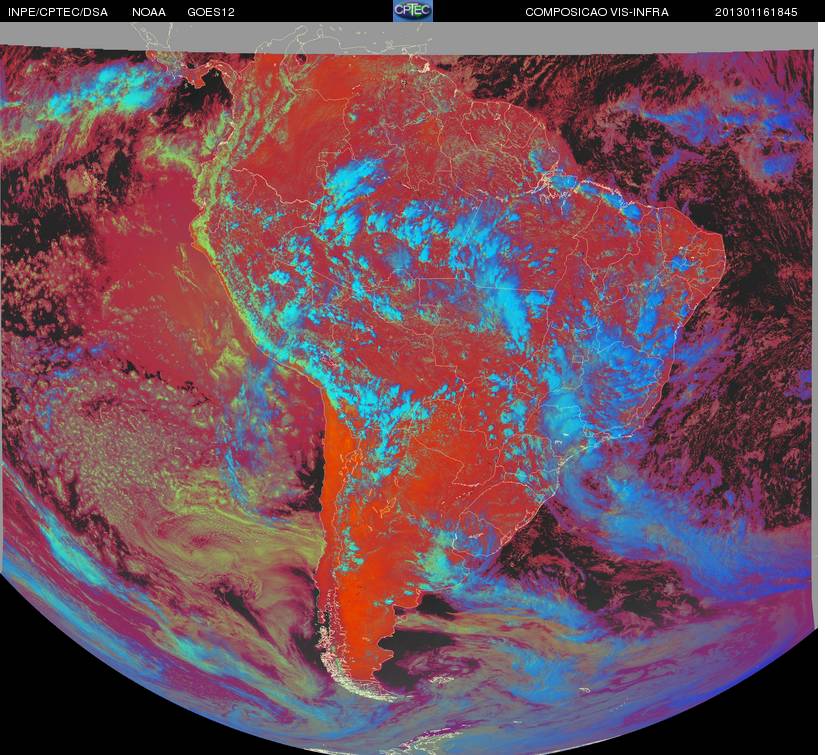Click the COMPOSICAO VIS-INFRA title text

597,12
